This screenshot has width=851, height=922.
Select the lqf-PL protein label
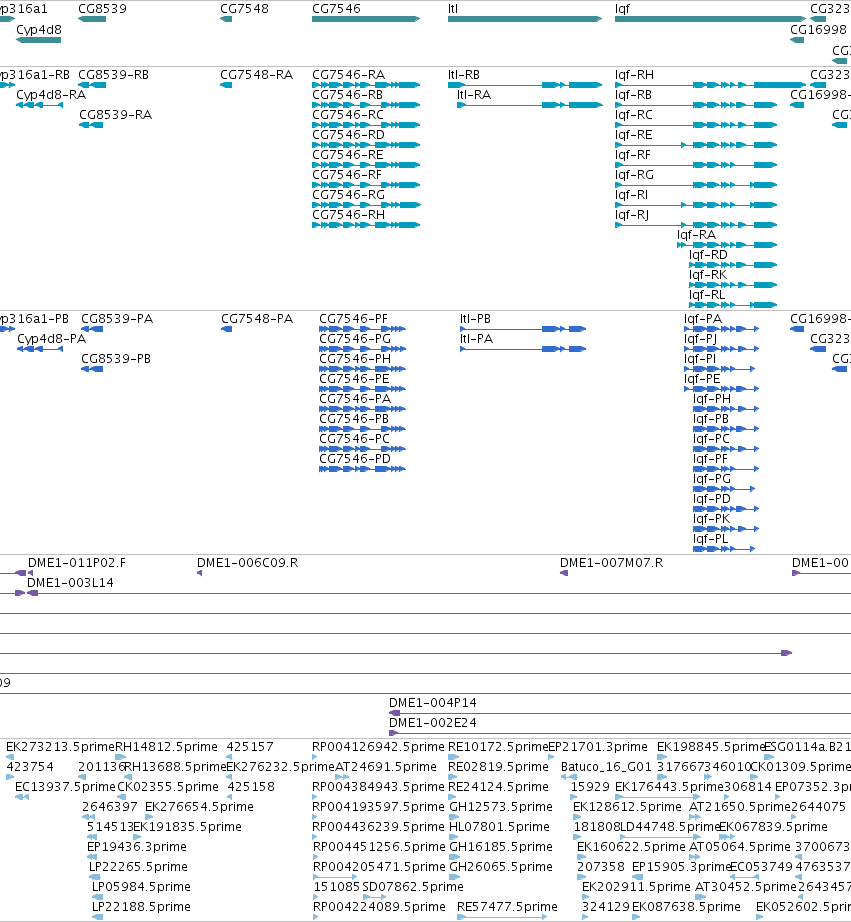710,539
